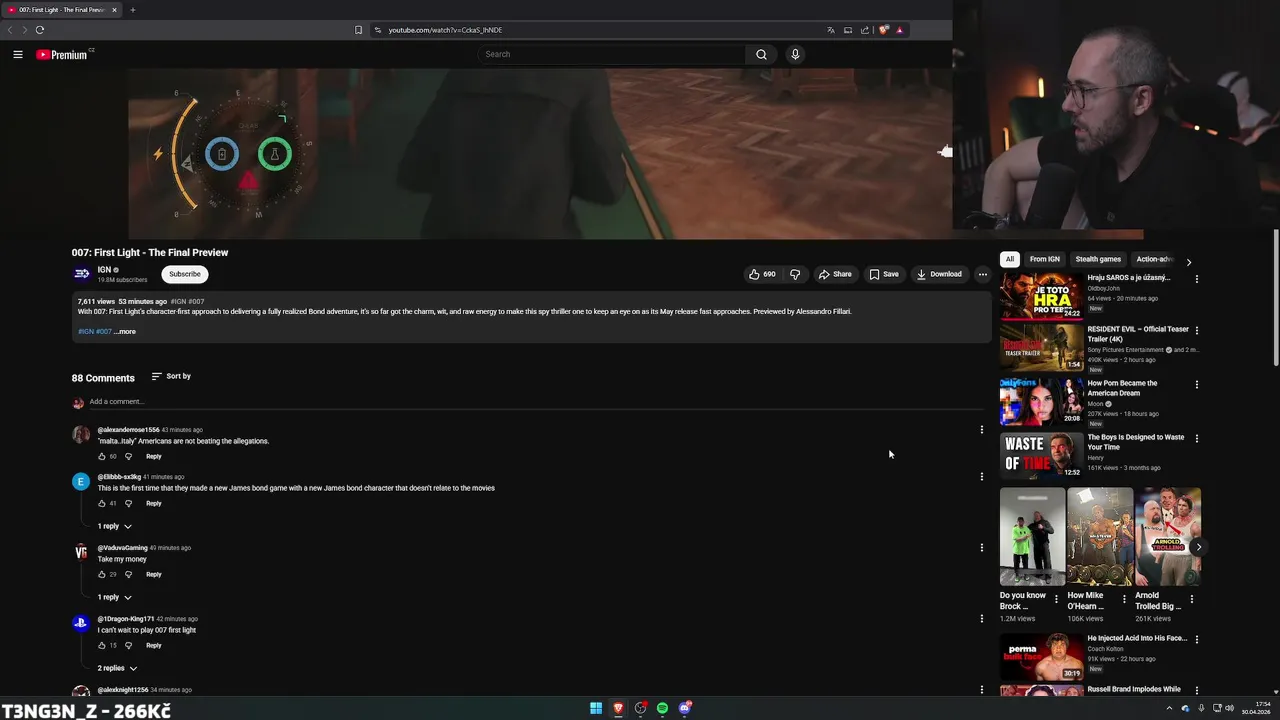
Task: Open the Hraju SAROS video thumbnail
Action: point(1041,296)
